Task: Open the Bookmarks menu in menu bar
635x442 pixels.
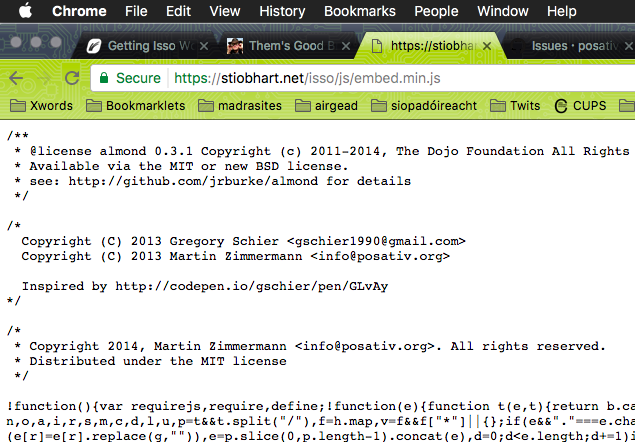Action: pos(360,12)
